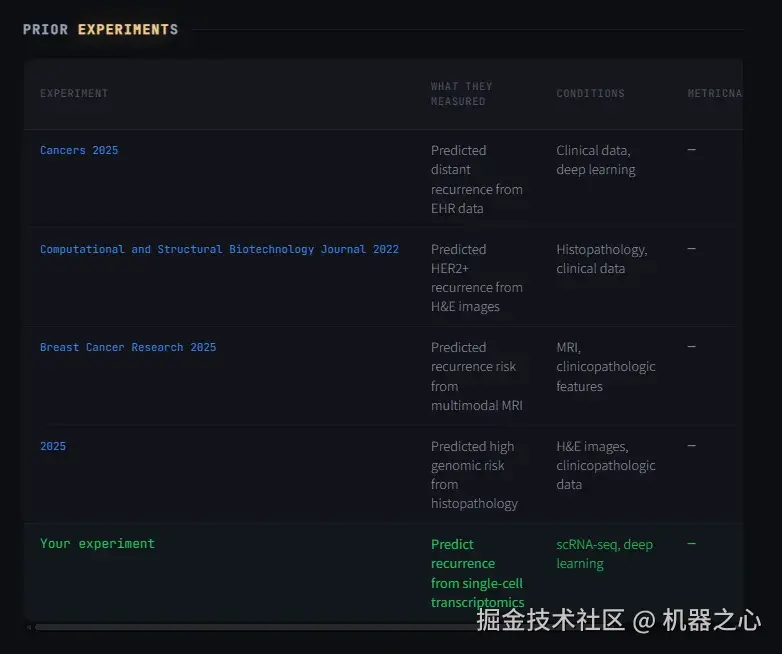Click the CONDITIONS column header
This screenshot has height=654, width=782.
pos(590,94)
